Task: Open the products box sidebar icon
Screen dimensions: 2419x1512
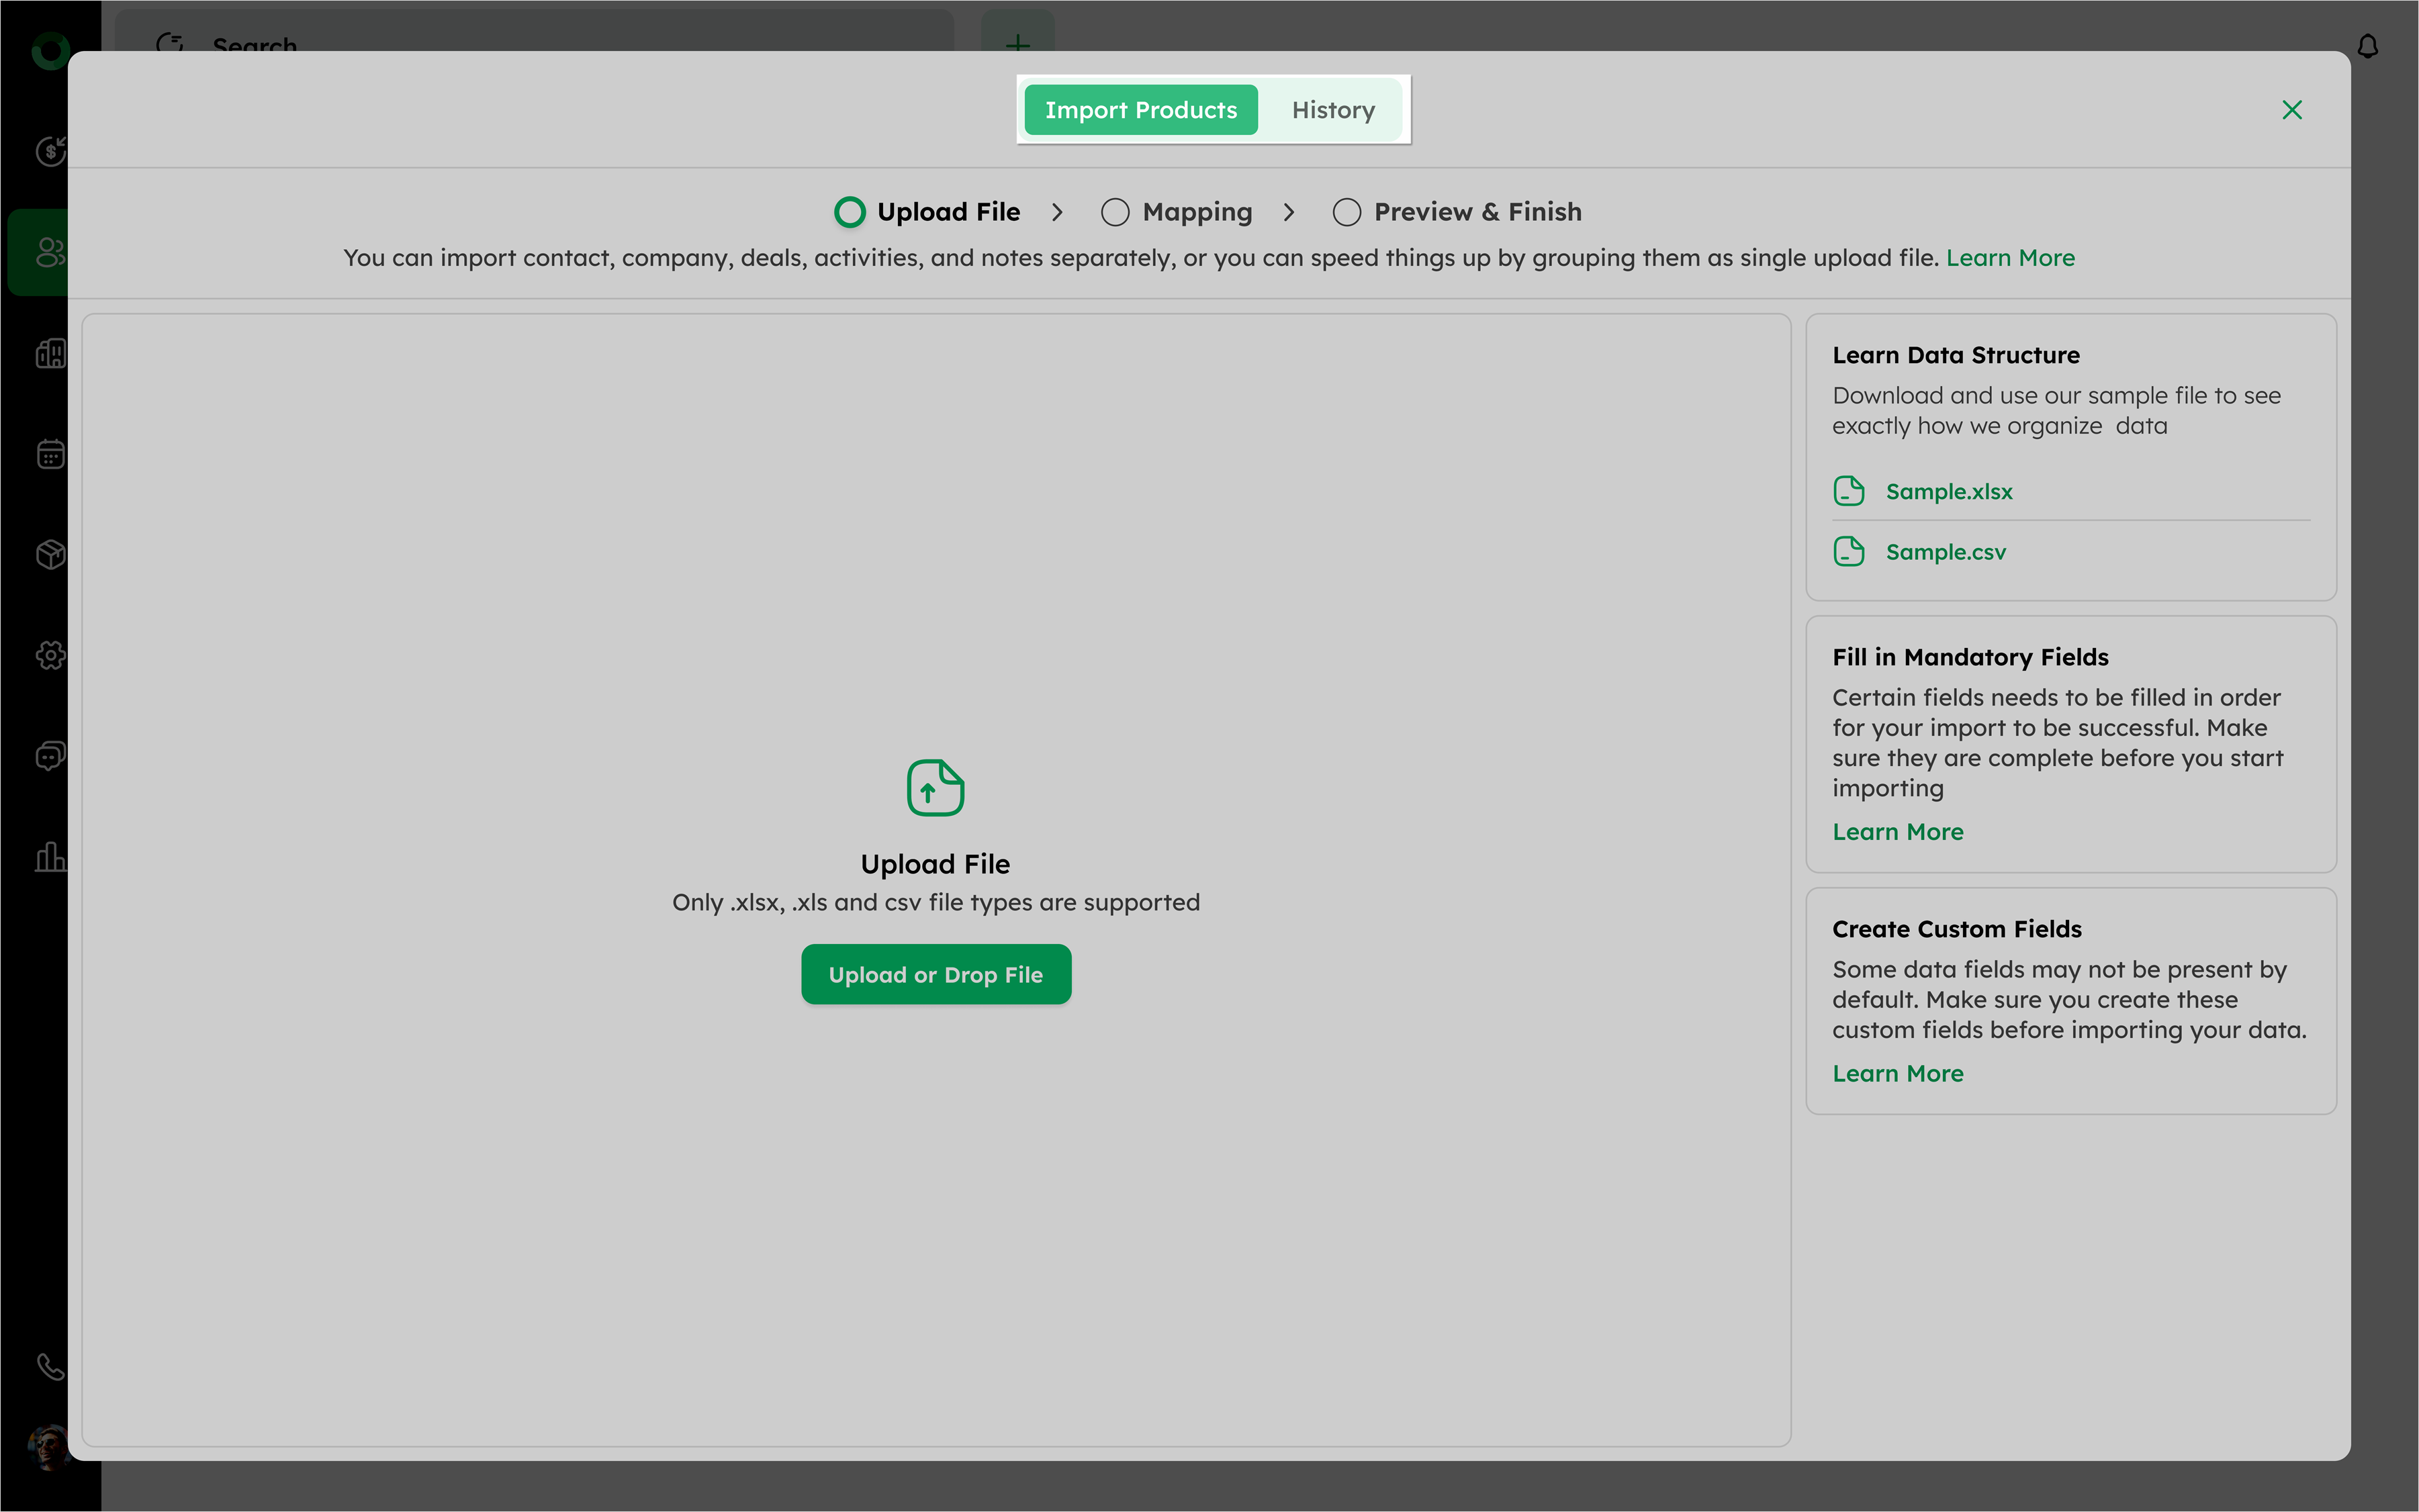Action: coord(50,554)
